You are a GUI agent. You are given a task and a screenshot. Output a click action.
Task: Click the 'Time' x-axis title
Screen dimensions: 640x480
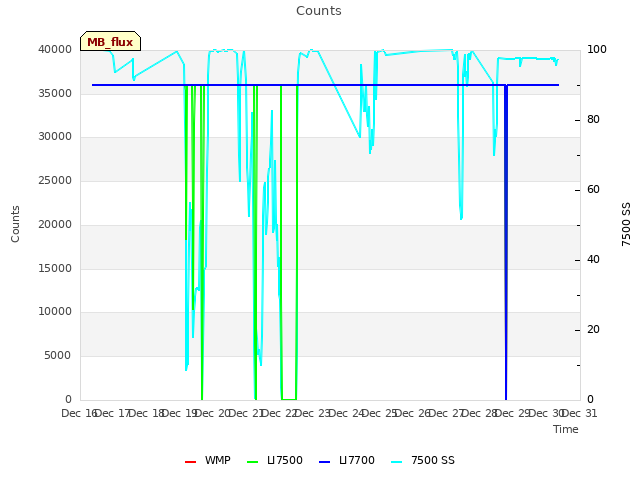pyautogui.click(x=566, y=429)
